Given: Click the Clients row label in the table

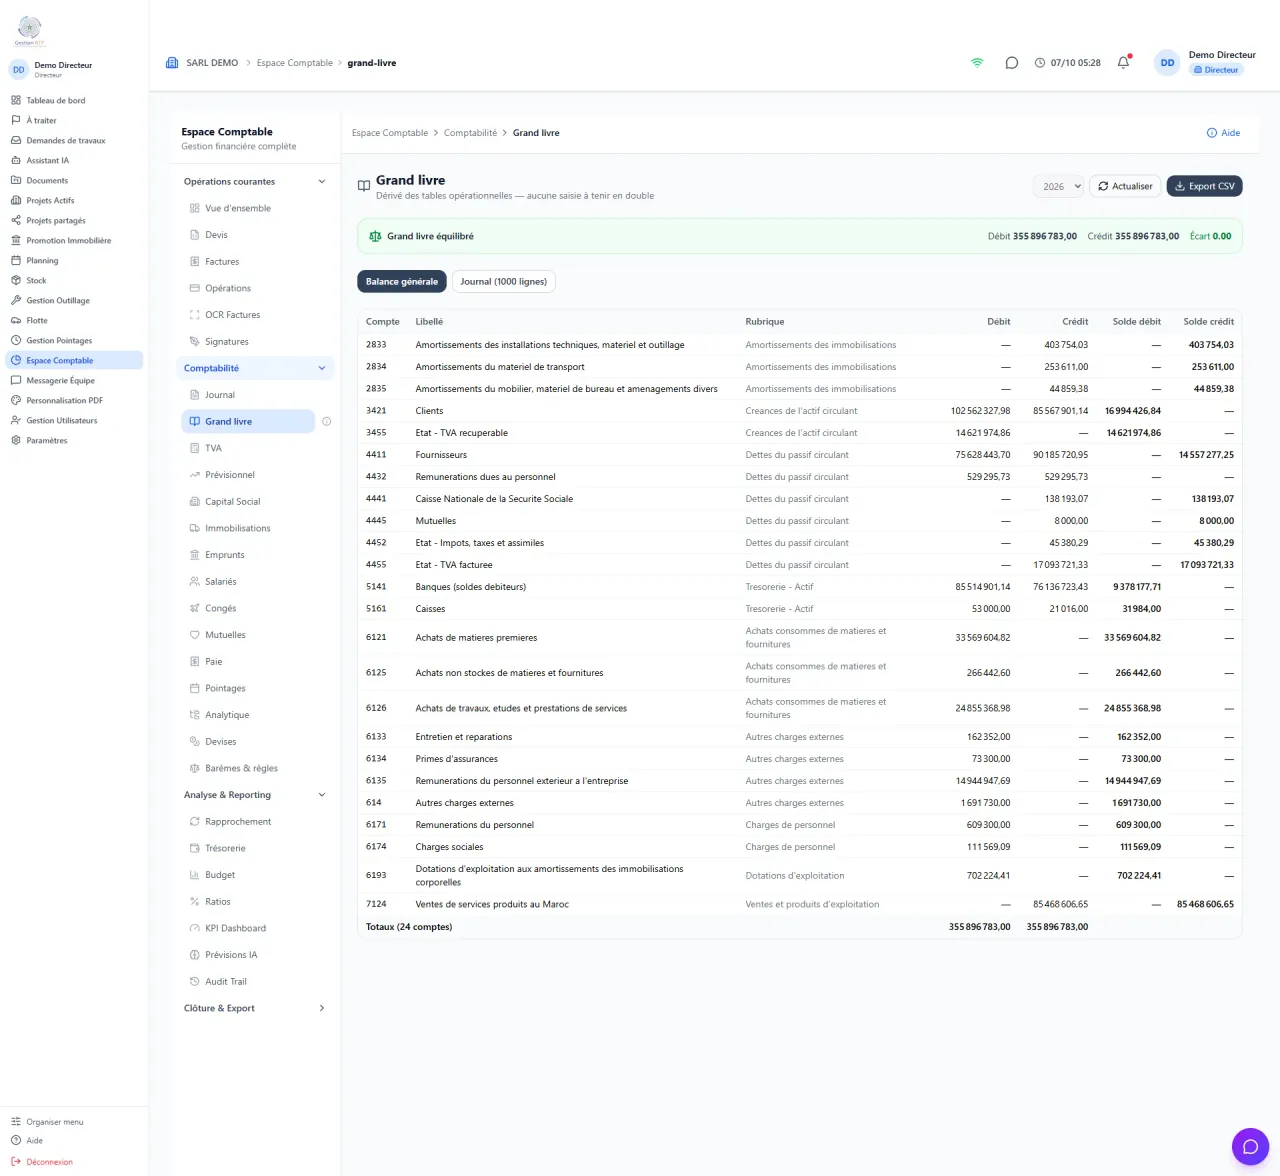Looking at the screenshot, I should (429, 411).
